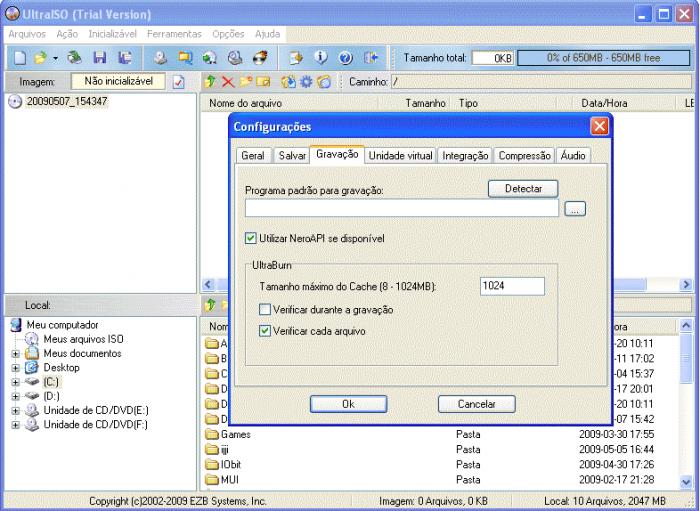The height and width of the screenshot is (511, 700).
Task: Click the Register/order toolbar icon
Action: pyautogui.click(x=296, y=58)
